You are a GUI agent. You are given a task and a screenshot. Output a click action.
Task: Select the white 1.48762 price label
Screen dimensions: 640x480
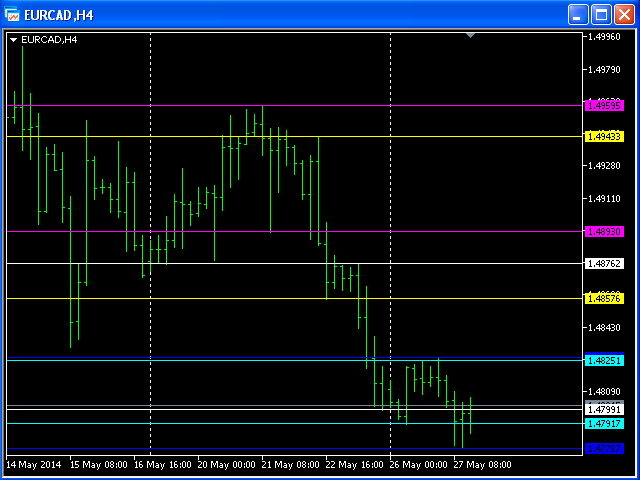pyautogui.click(x=604, y=263)
